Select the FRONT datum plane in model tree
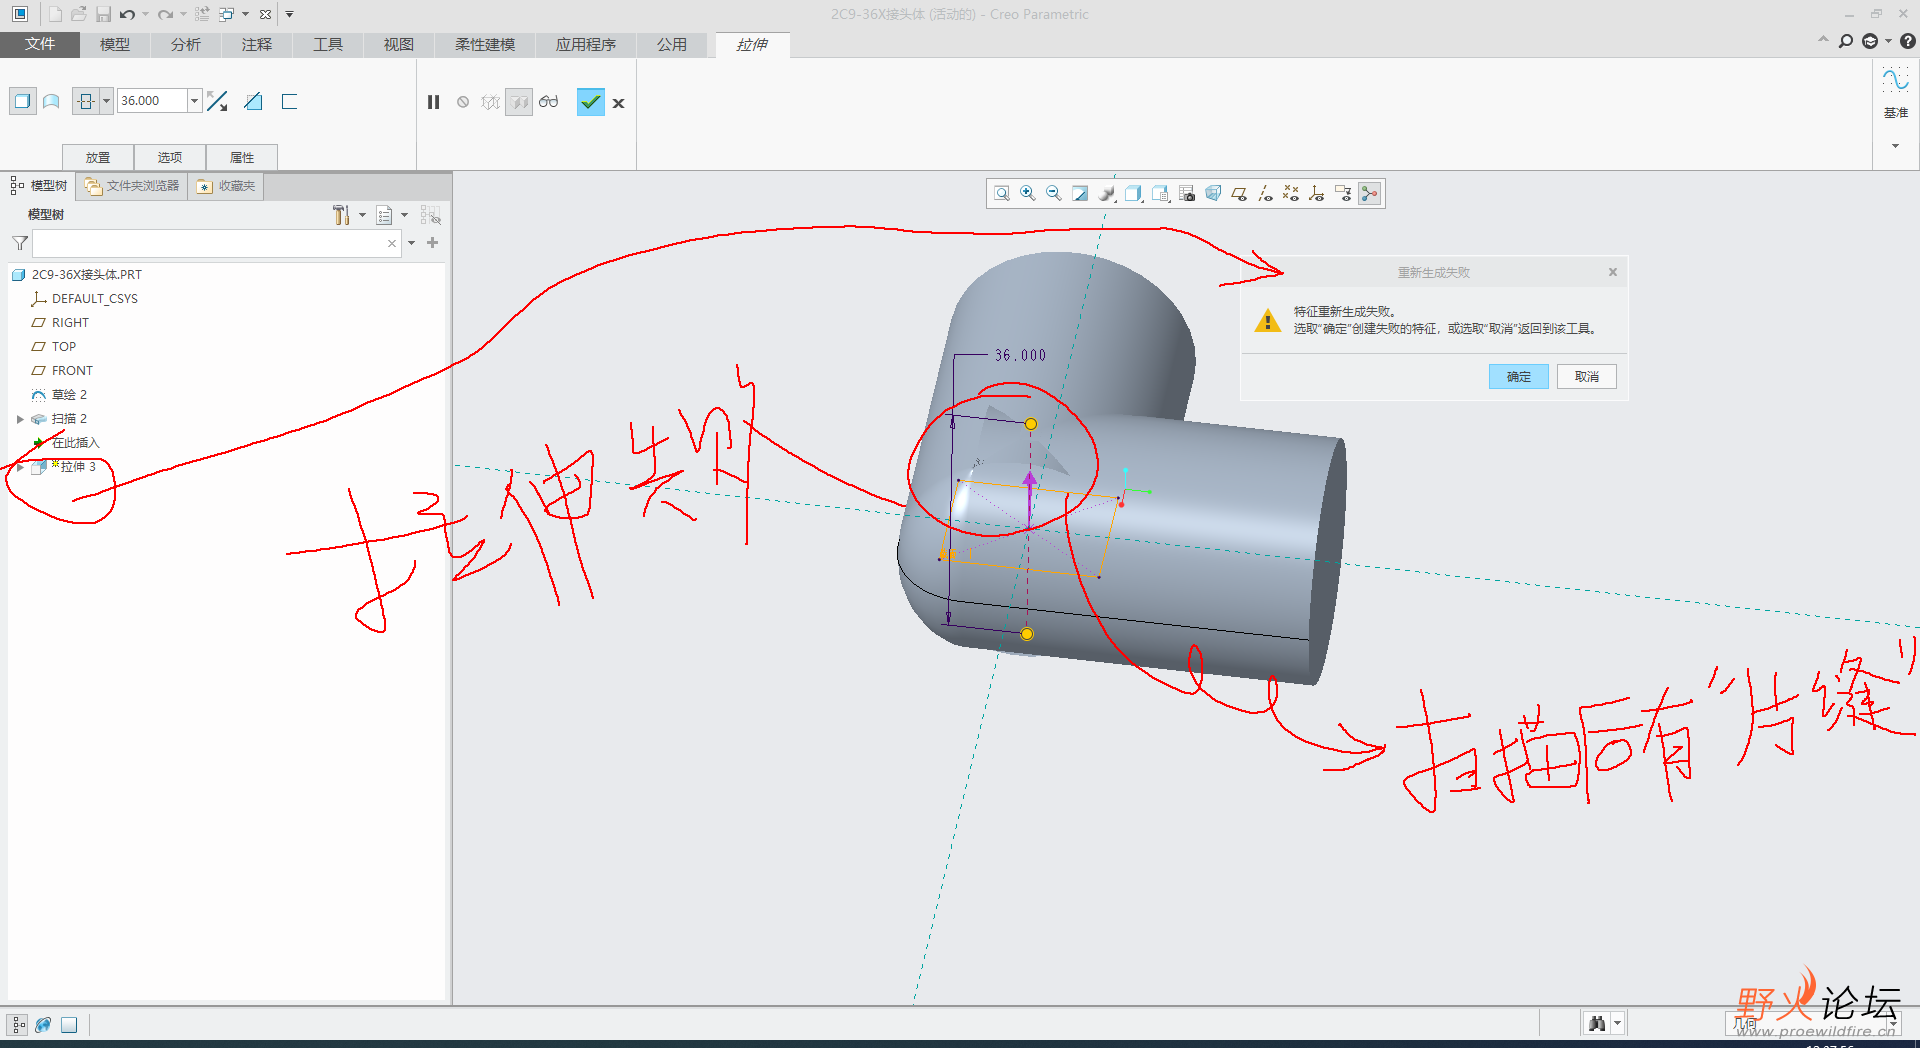1920x1048 pixels. (x=70, y=370)
